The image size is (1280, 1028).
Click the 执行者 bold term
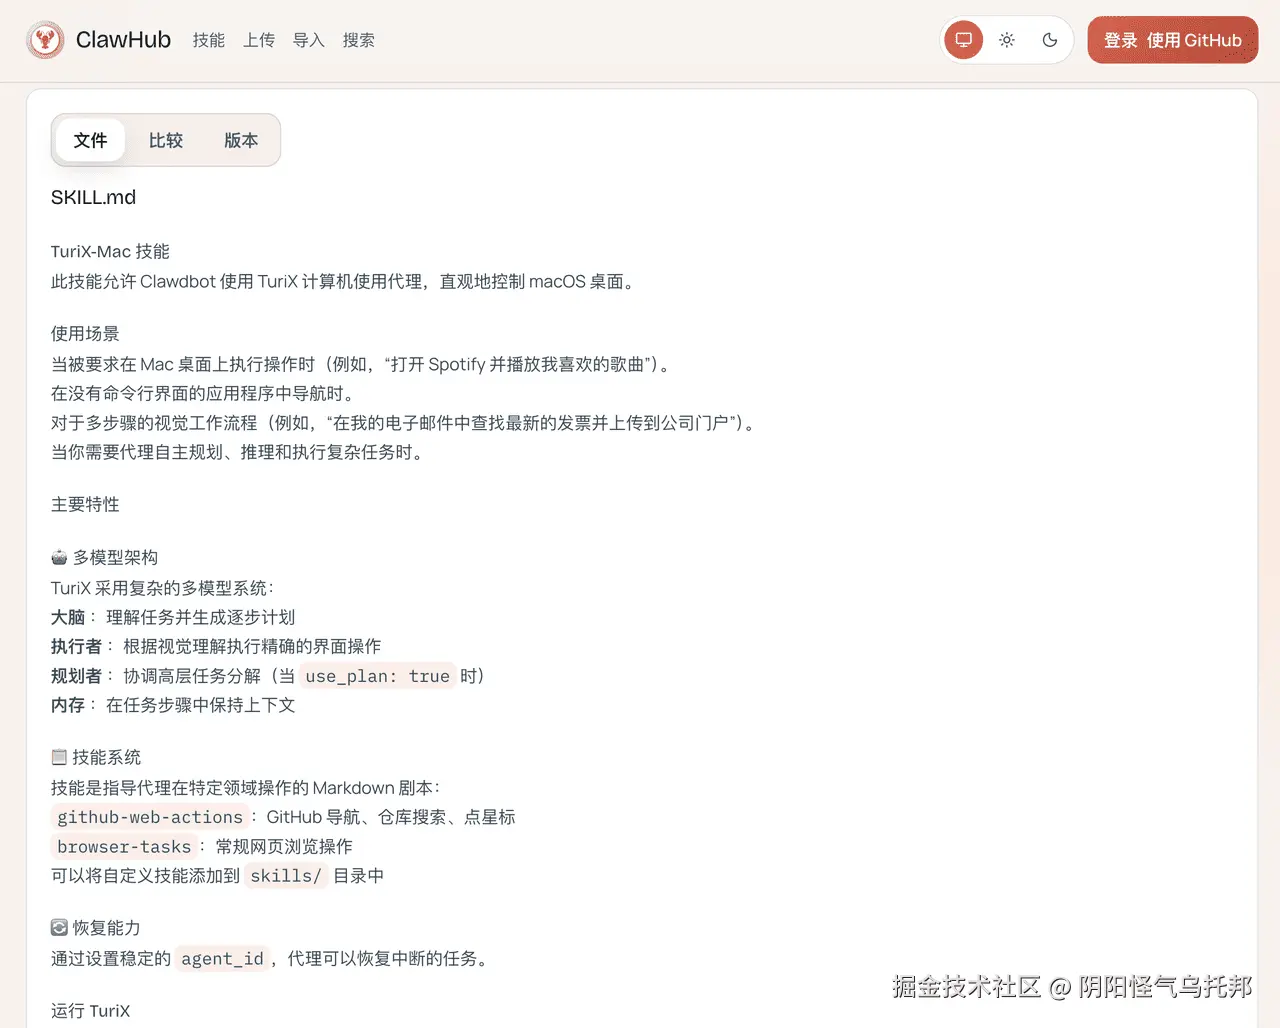click(76, 646)
